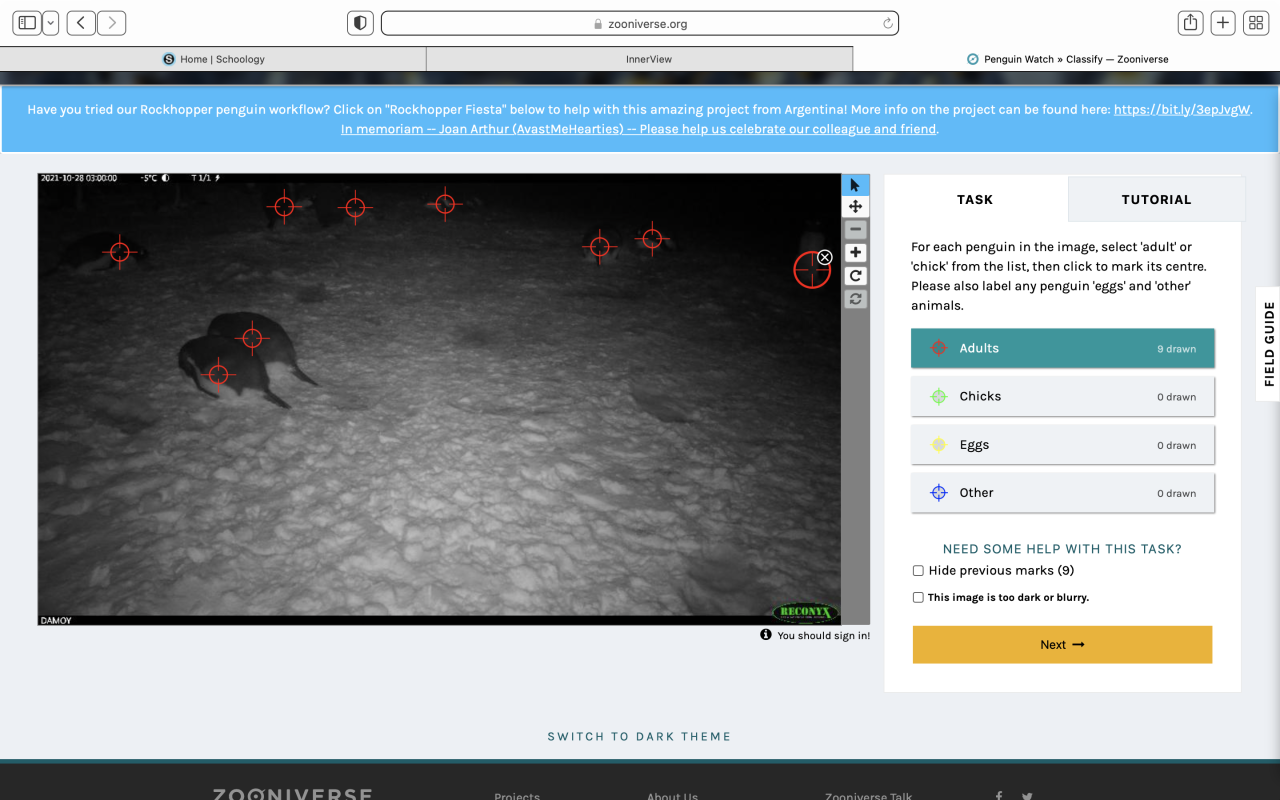Click the red mark on leftmost penguin

pos(119,252)
